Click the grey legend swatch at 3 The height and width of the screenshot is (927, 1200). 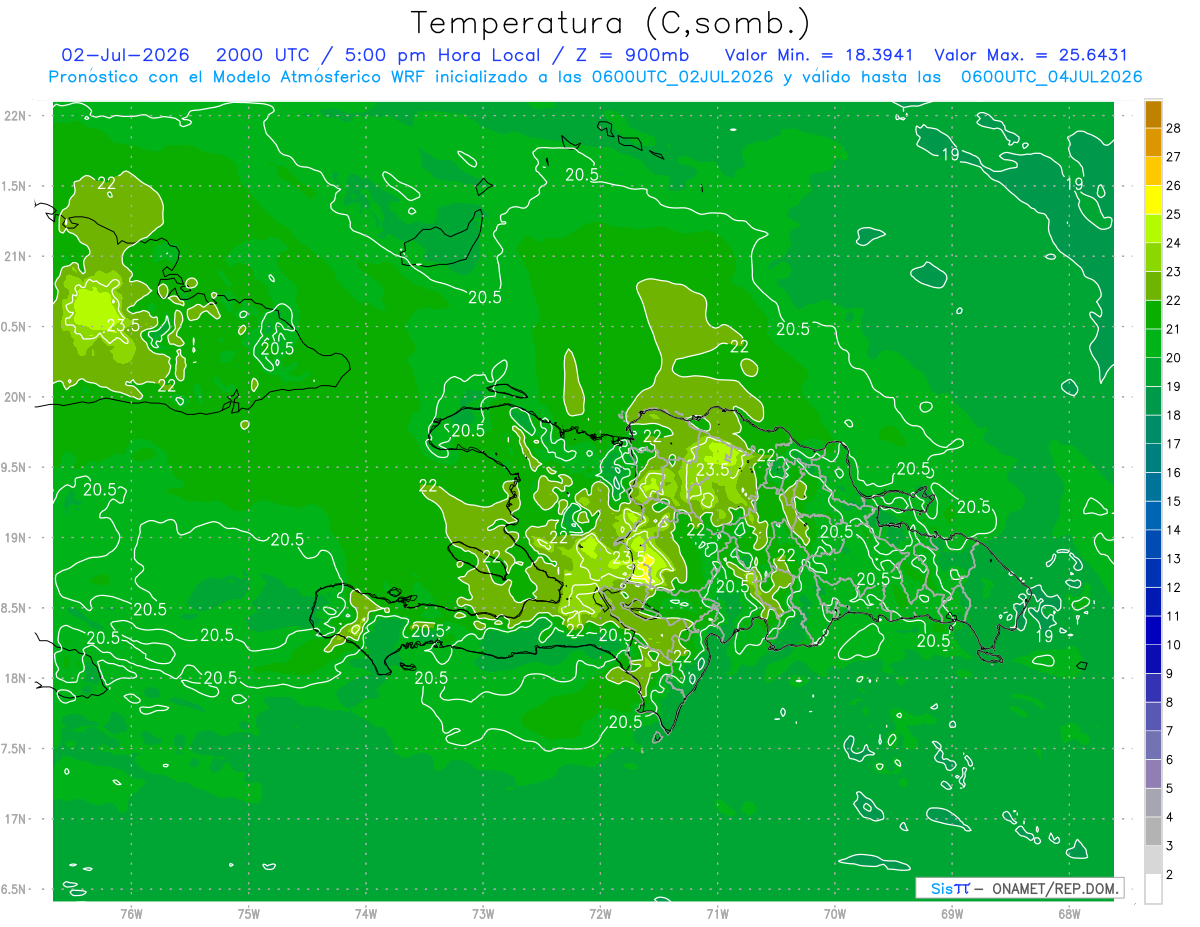pos(1153,832)
